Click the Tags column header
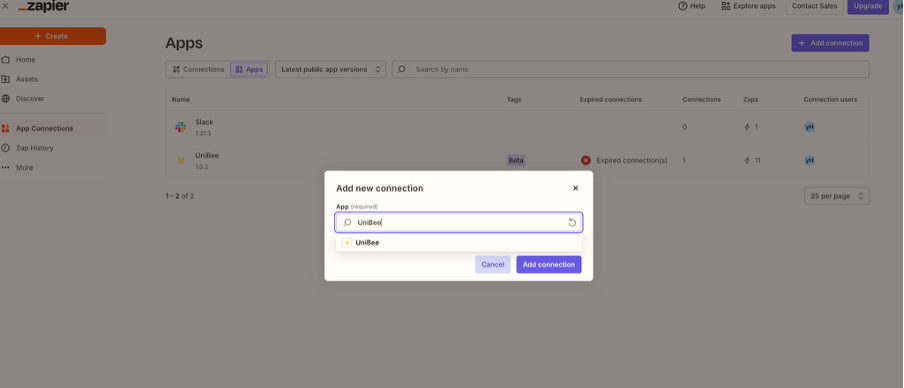Screen dimensions: 904x388 coord(514,100)
